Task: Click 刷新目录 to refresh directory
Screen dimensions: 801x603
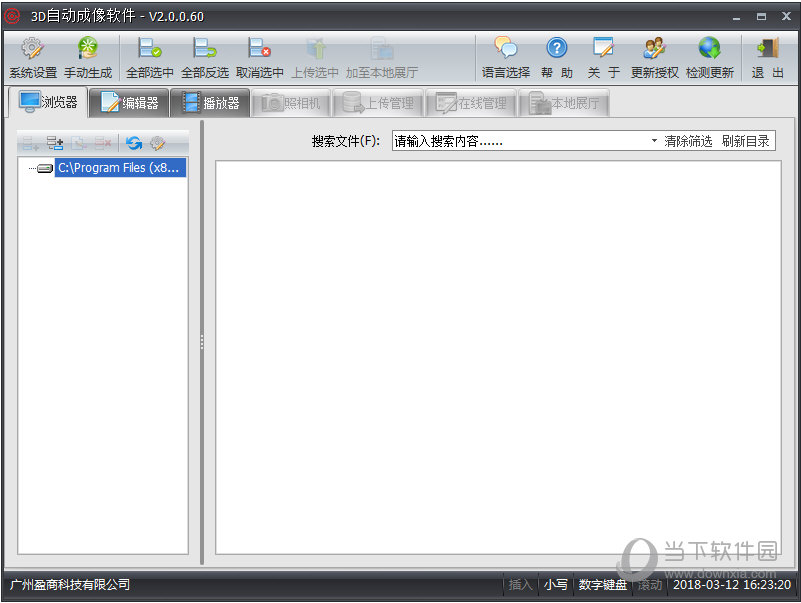Action: [745, 141]
